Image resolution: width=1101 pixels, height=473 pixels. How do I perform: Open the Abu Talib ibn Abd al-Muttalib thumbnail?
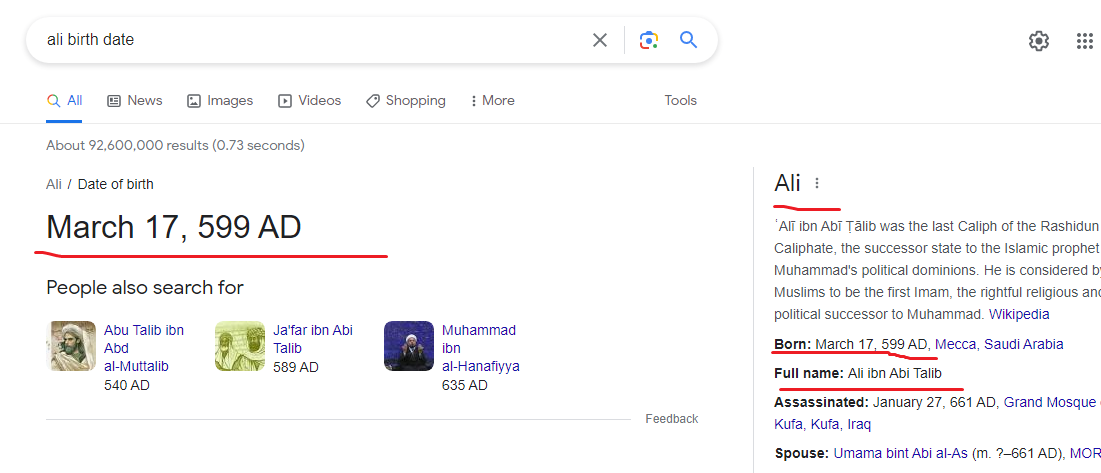coord(71,346)
